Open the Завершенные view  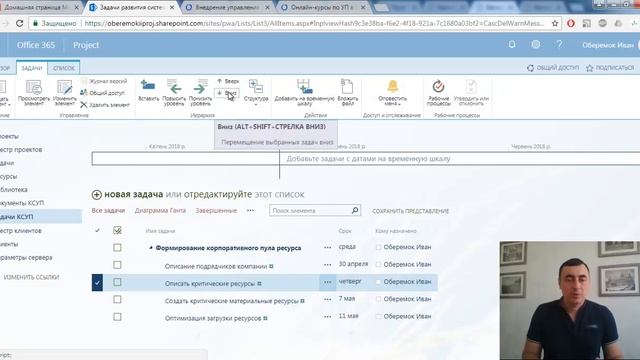[216, 211]
